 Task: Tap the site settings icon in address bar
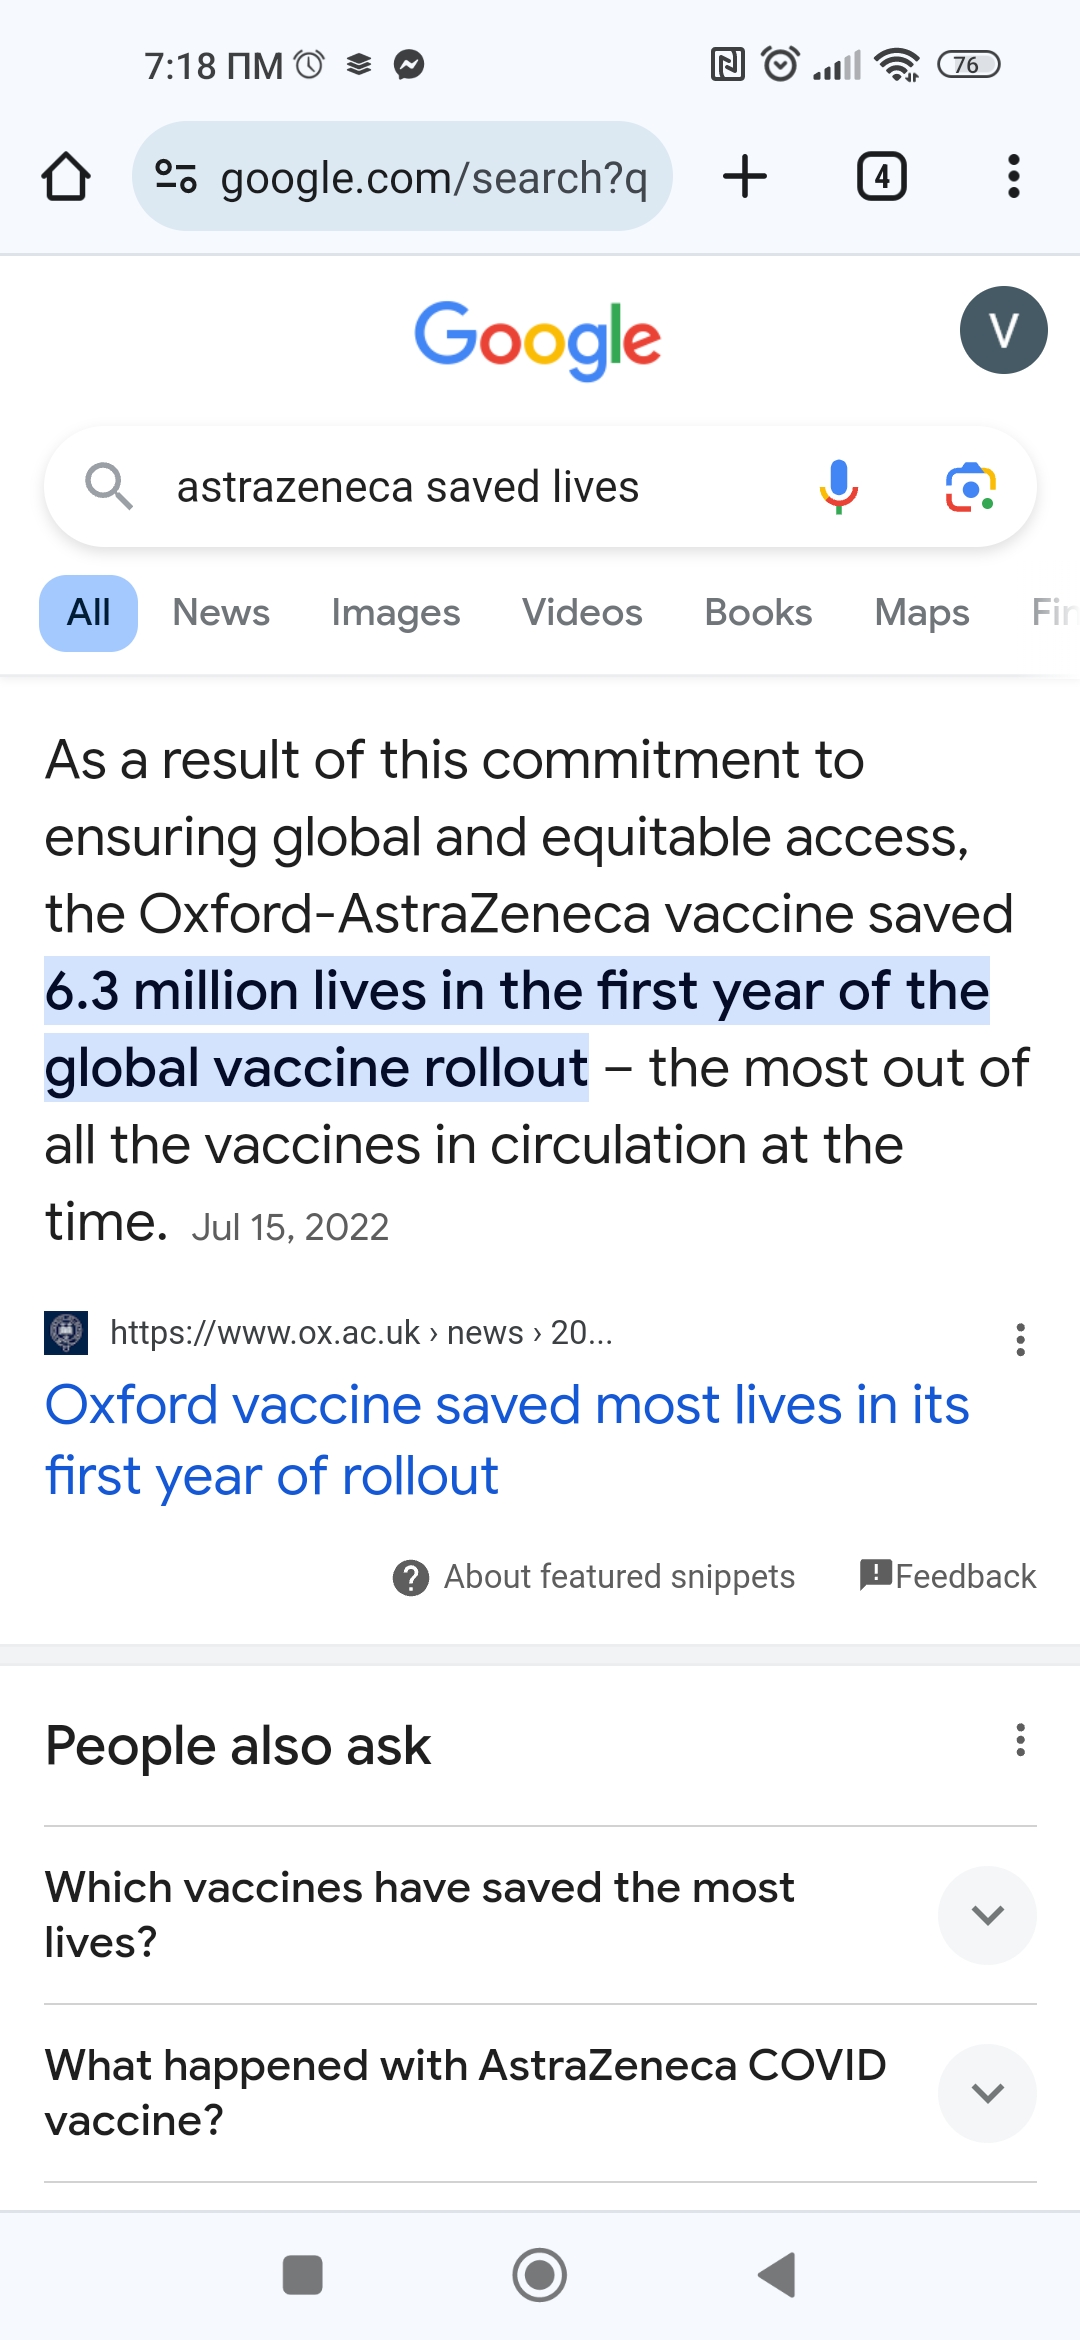(176, 177)
